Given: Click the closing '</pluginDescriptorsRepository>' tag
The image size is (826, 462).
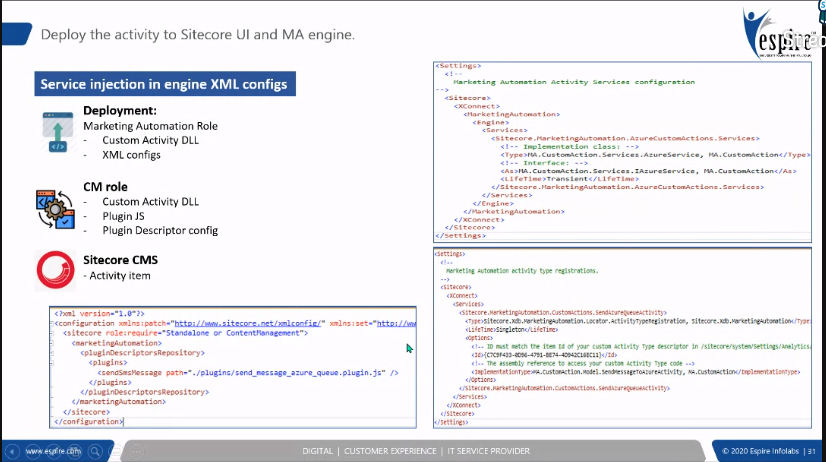Looking at the screenshot, I should tap(144, 392).
